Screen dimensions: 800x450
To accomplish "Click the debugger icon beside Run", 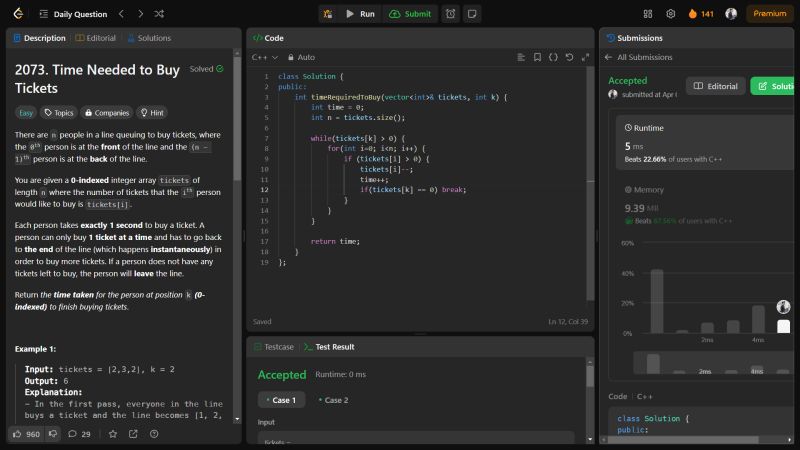I will click(328, 14).
